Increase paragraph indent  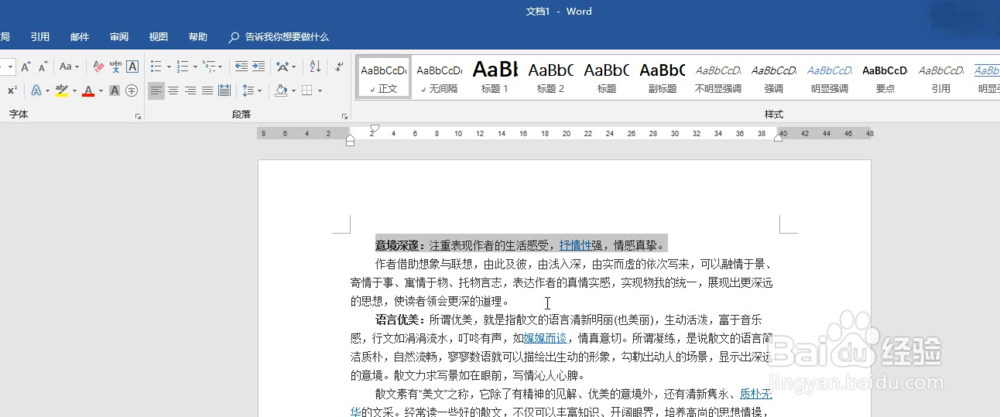(x=258, y=66)
